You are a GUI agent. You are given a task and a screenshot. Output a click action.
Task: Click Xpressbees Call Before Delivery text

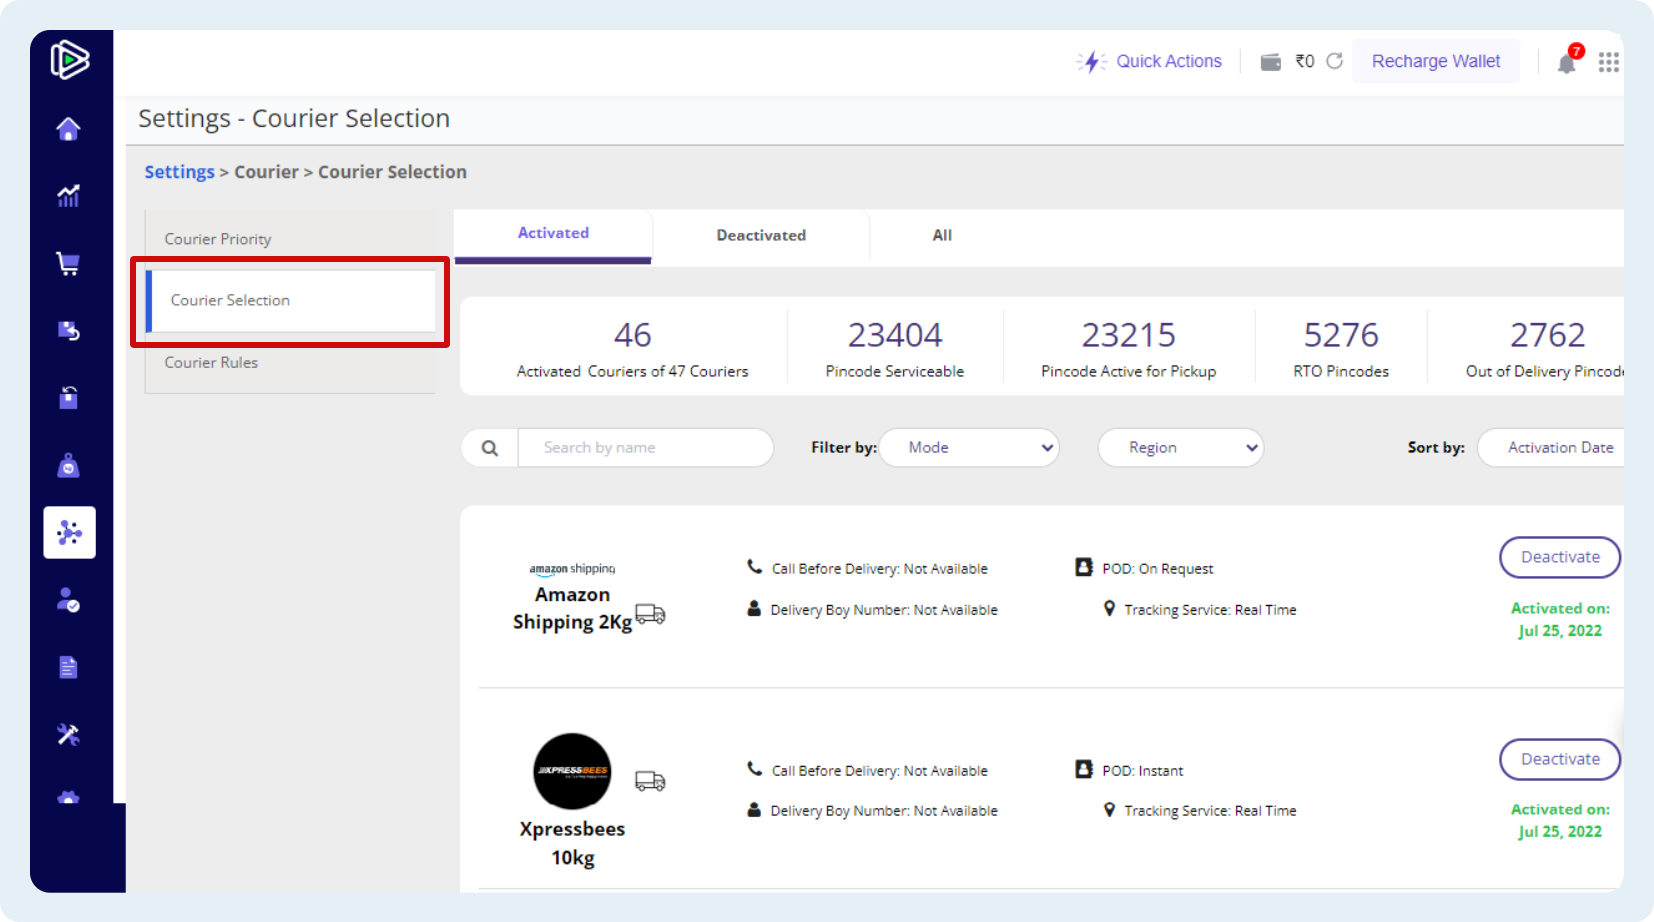(x=879, y=771)
